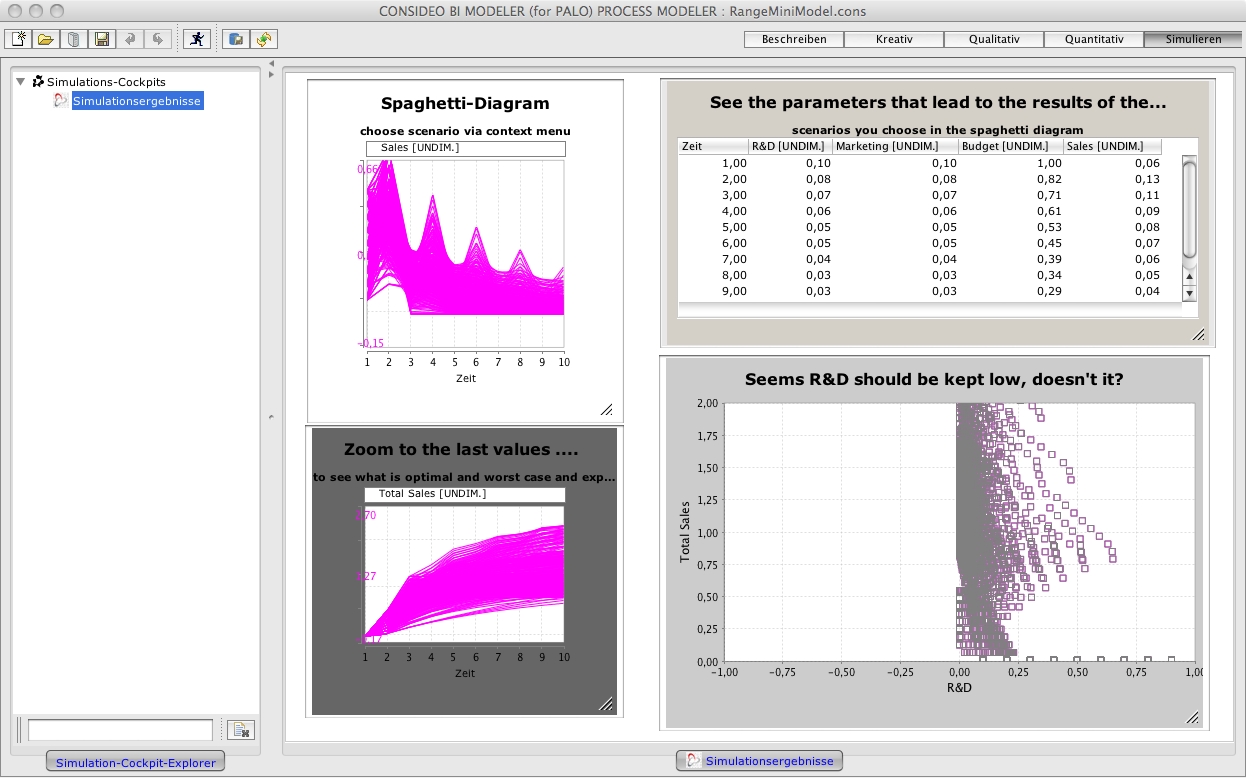1246x778 pixels.
Task: Open a file with the folder icon
Action: pyautogui.click(x=46, y=39)
